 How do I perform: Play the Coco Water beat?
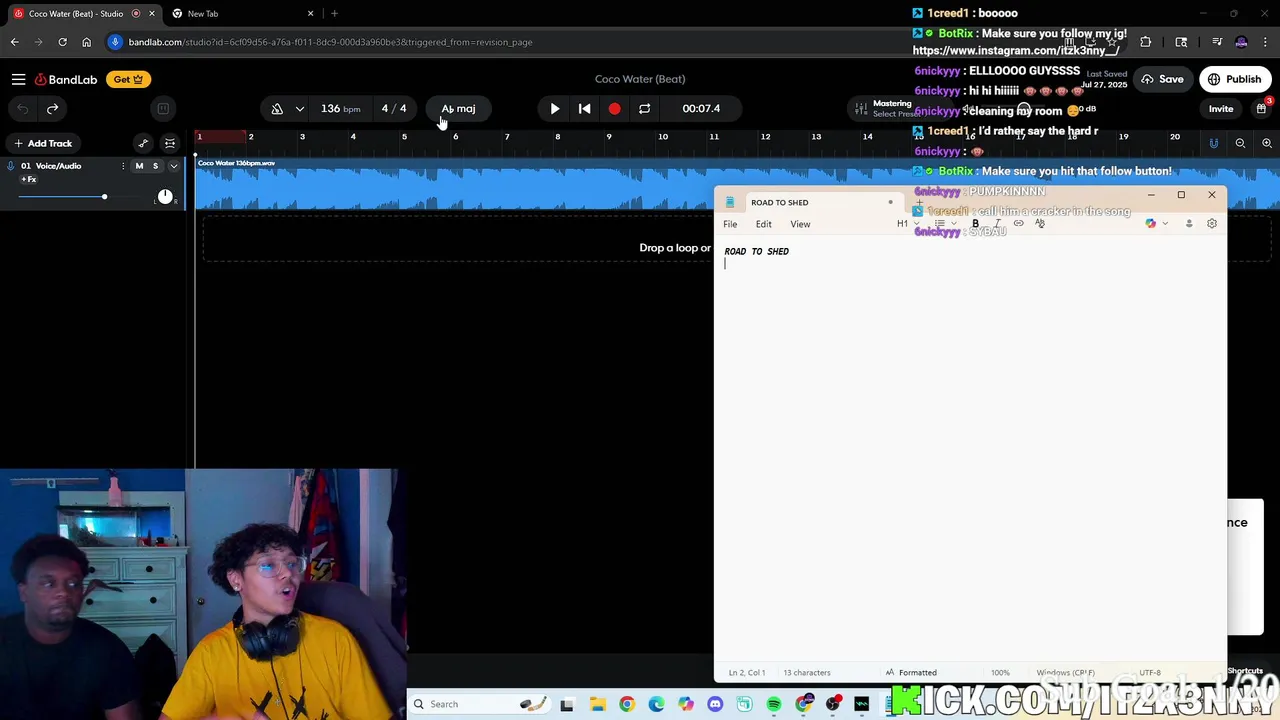coord(555,108)
